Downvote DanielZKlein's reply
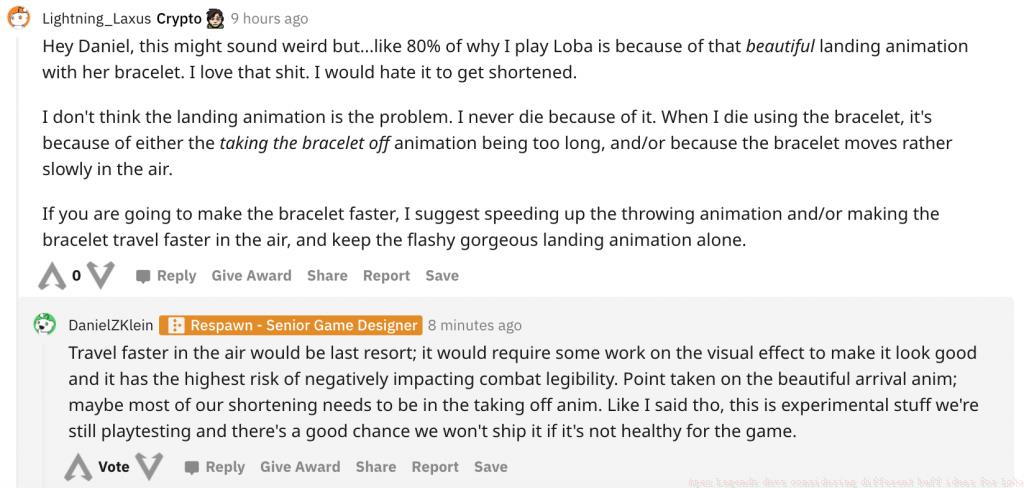This screenshot has height=488, width=1024. point(149,467)
